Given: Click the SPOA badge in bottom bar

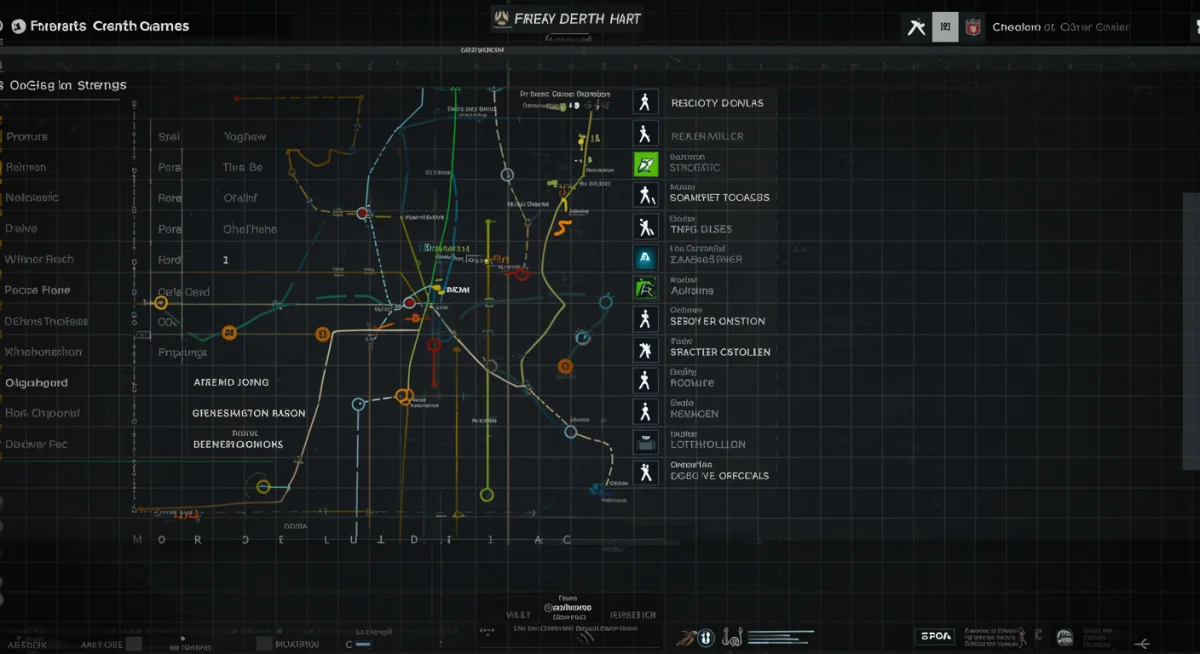Looking at the screenshot, I should click(934, 636).
